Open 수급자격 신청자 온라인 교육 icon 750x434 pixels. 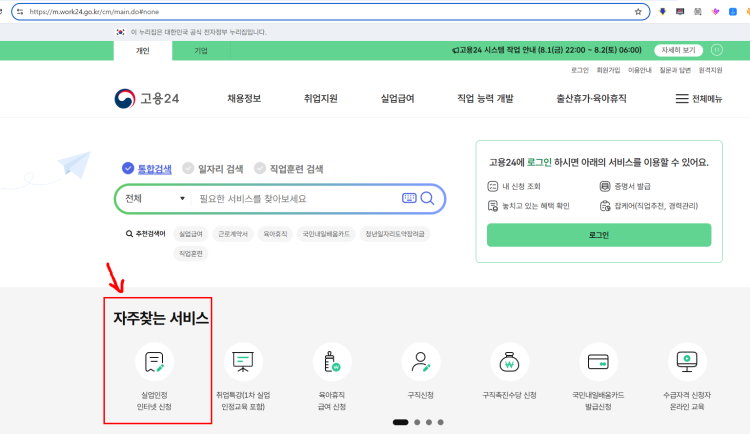point(687,362)
